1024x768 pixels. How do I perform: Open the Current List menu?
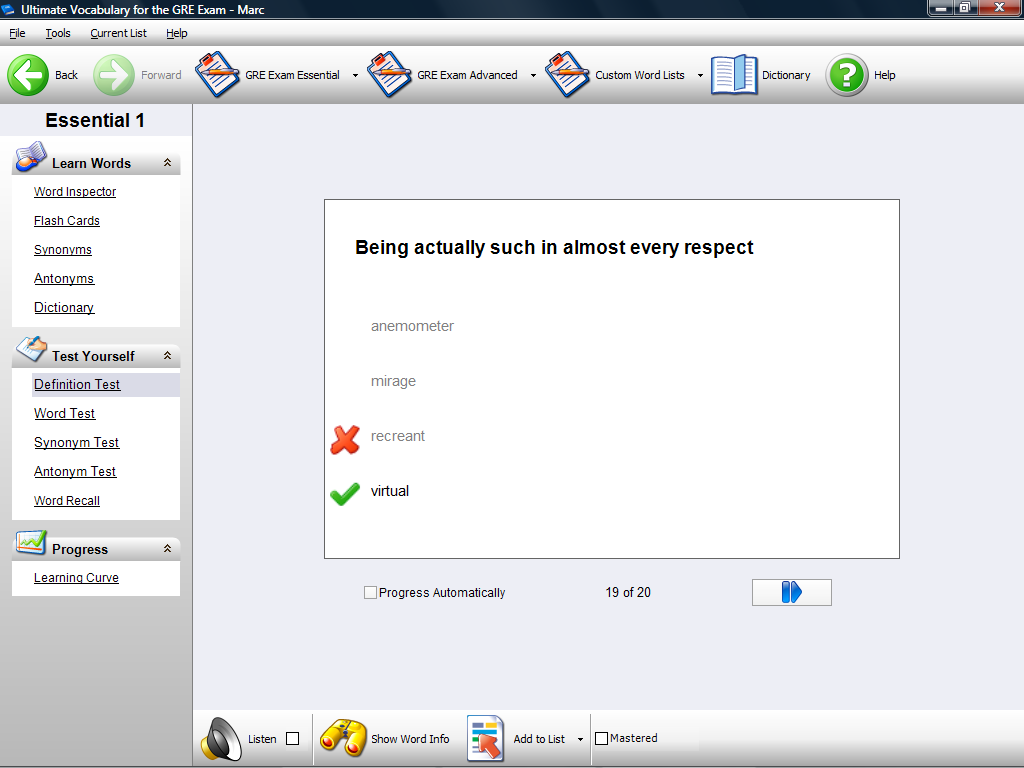118,33
